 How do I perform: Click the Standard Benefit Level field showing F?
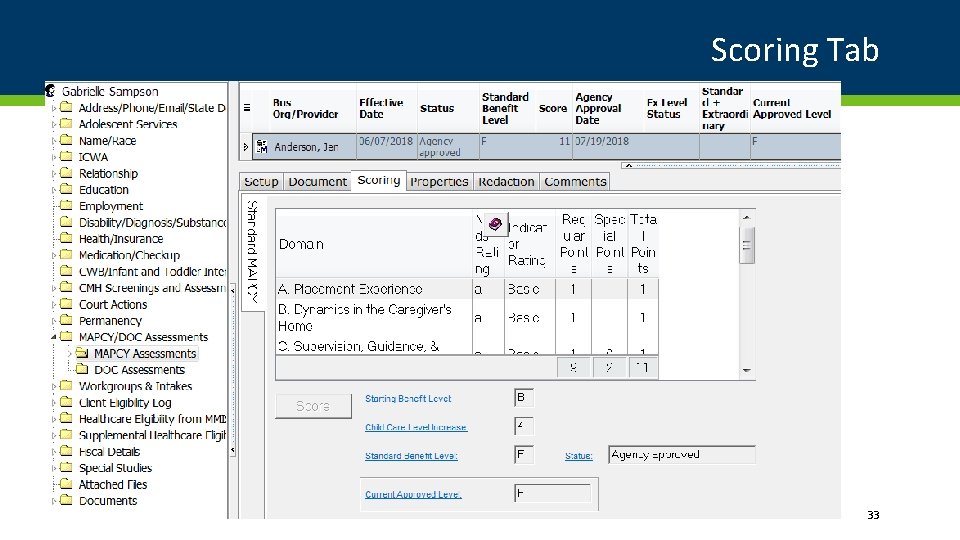523,455
